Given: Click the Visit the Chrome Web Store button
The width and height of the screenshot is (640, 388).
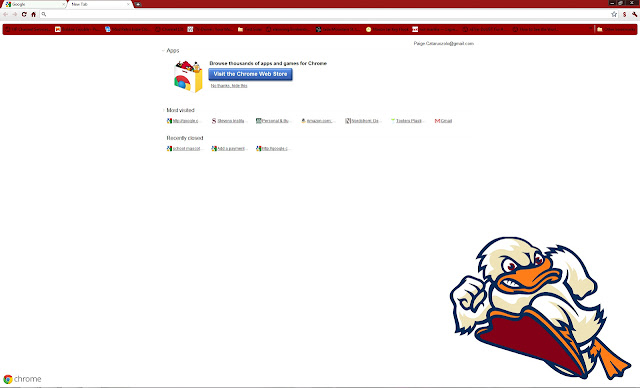Looking at the screenshot, I should tap(250, 74).
